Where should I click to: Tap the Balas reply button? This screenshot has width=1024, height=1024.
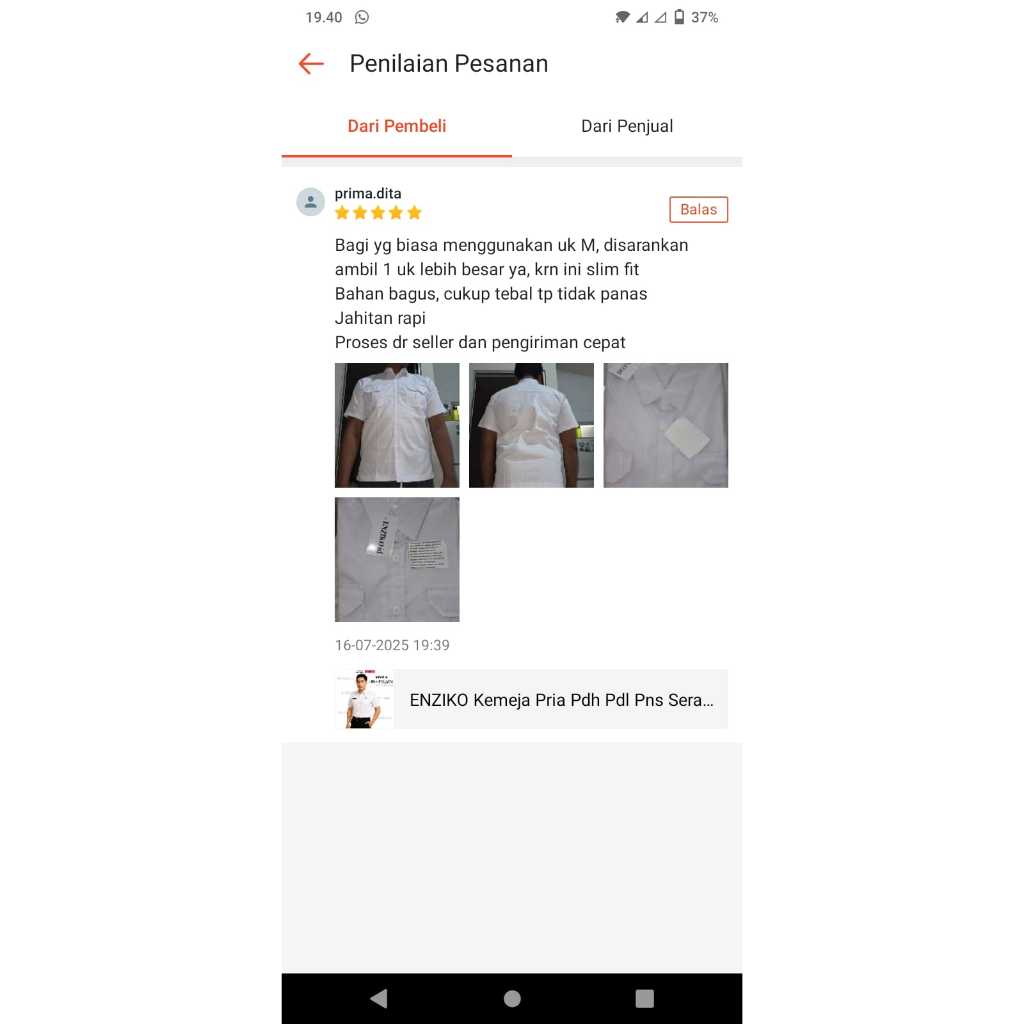coord(698,210)
